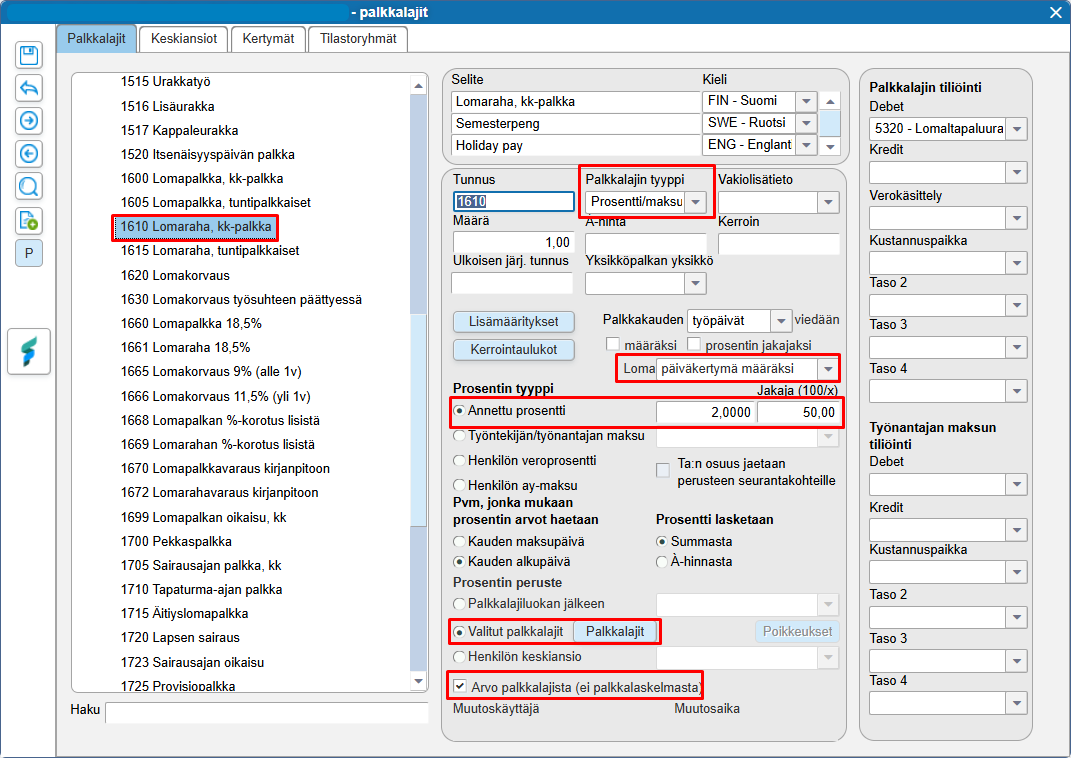Select Työntekijän/työnantajan maksu radio button

tap(460, 436)
